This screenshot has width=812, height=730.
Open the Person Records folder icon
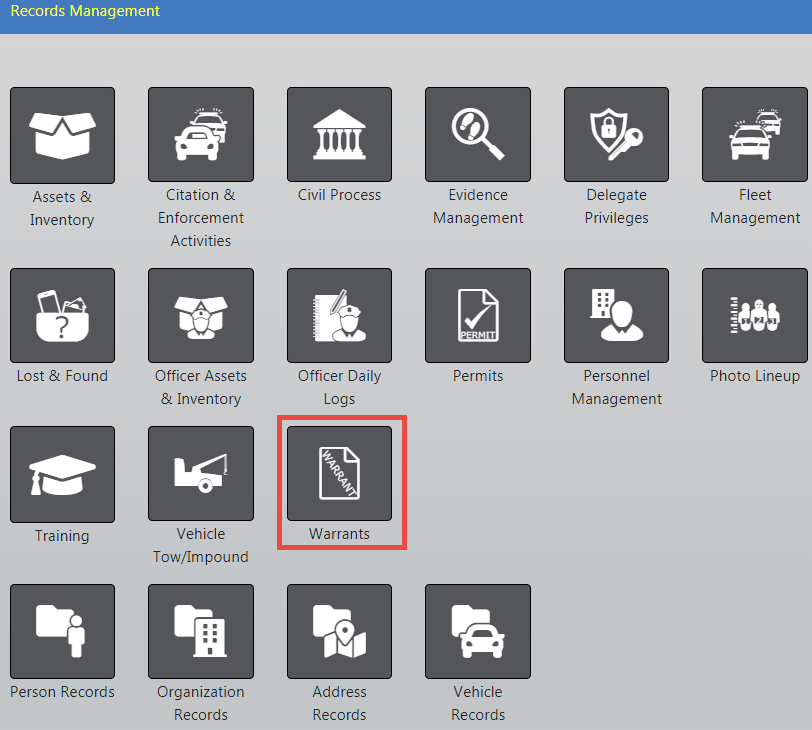pos(62,632)
